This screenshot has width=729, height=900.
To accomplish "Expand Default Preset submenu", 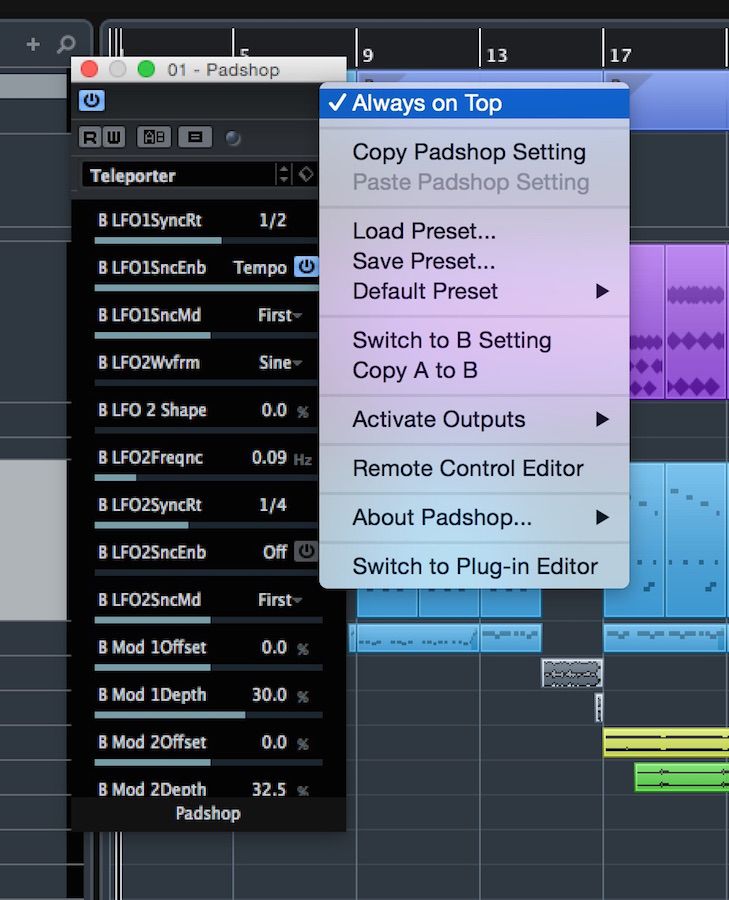I will pos(474,291).
